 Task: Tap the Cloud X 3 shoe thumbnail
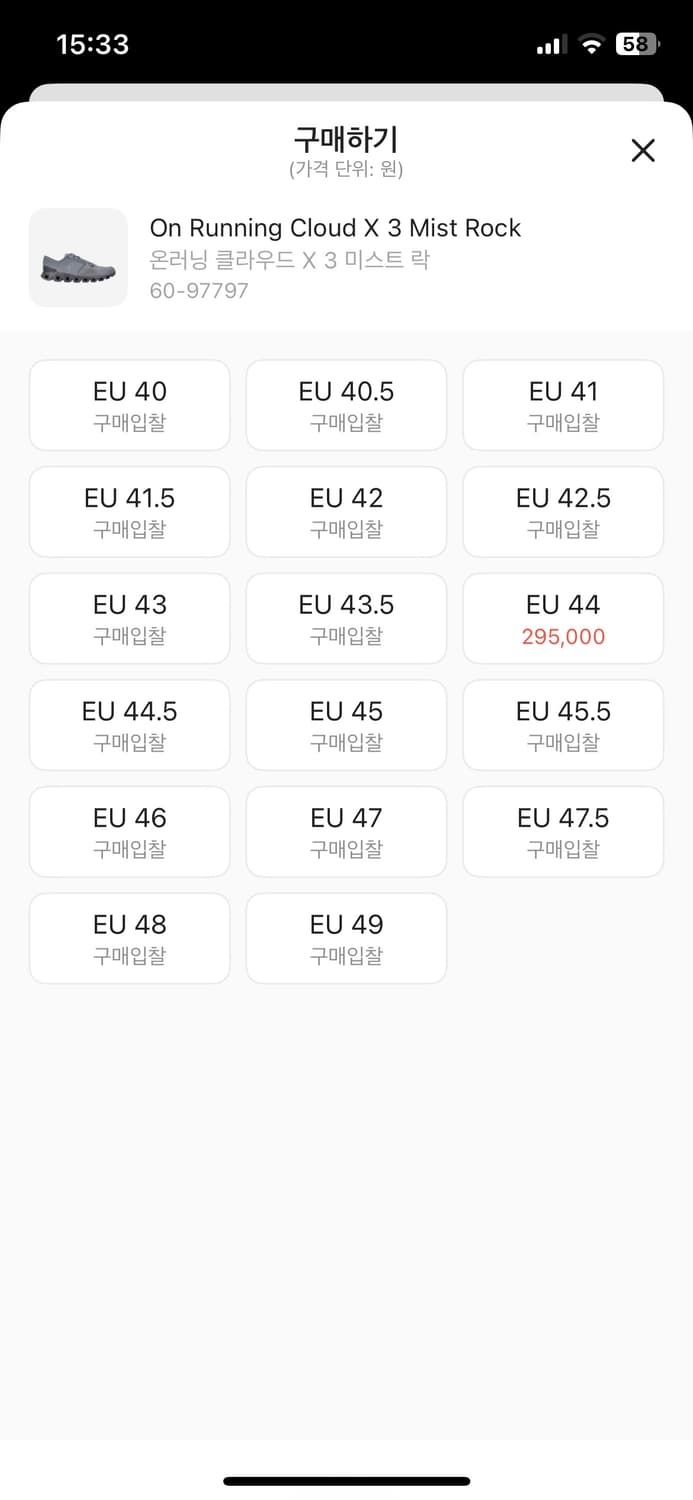[x=78, y=258]
